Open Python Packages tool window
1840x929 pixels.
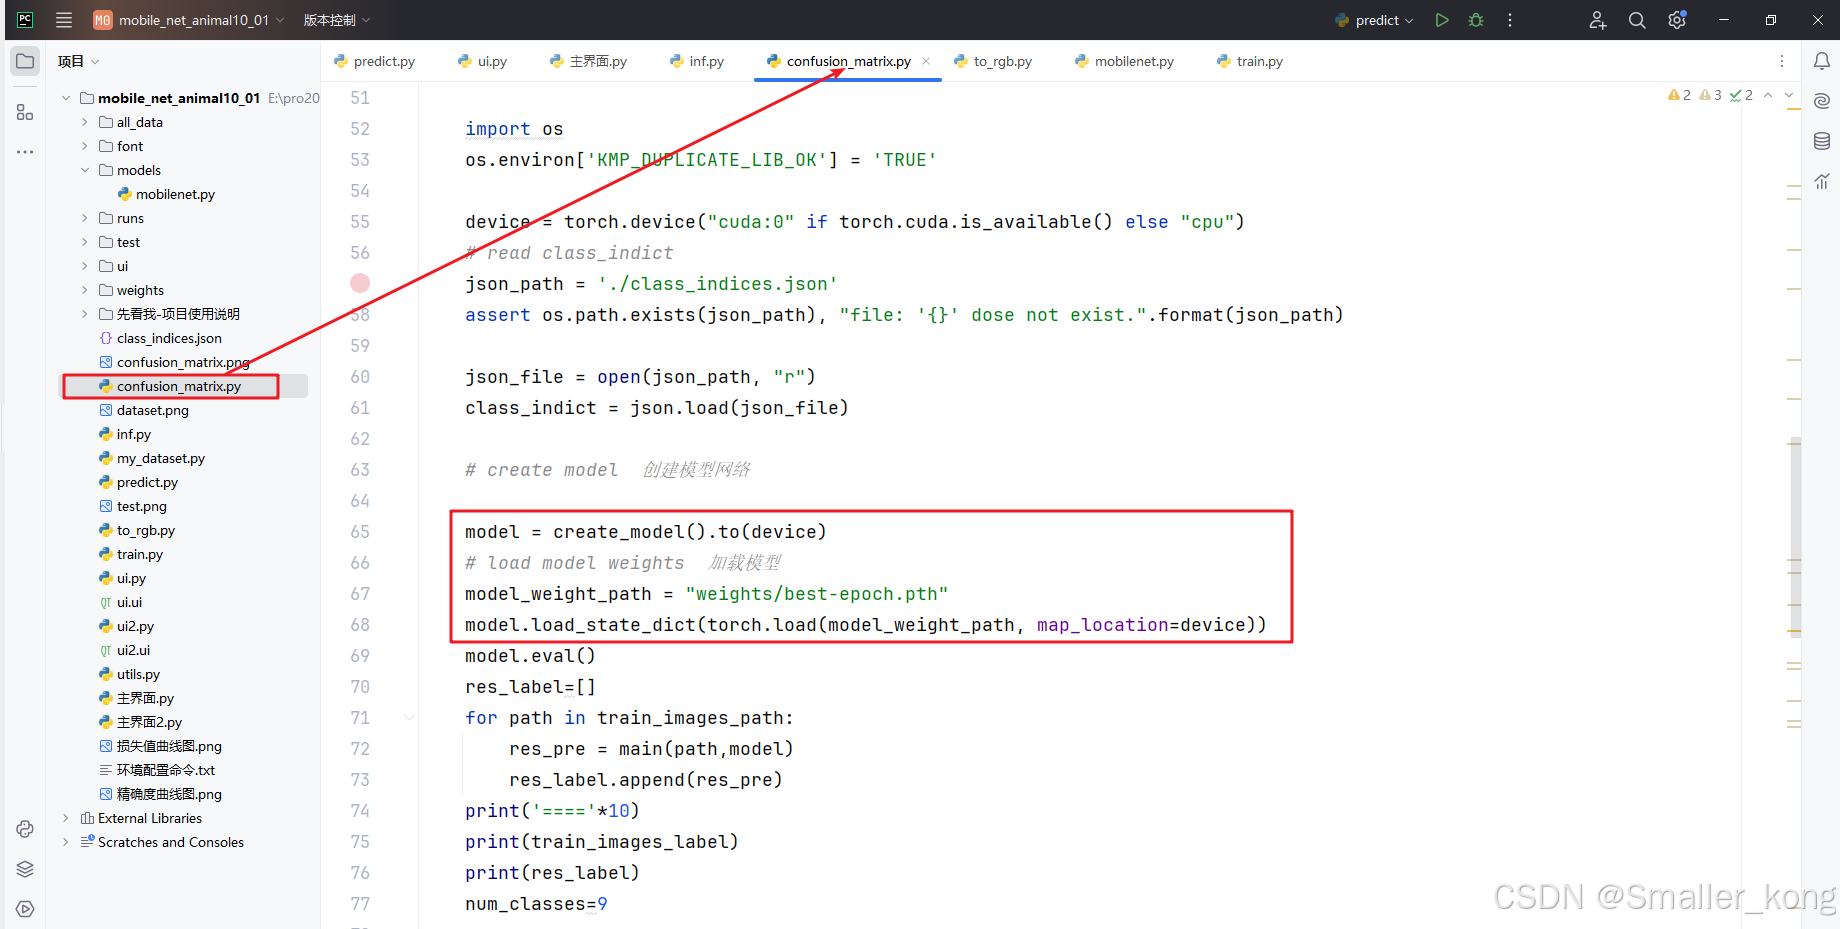pyautogui.click(x=25, y=829)
